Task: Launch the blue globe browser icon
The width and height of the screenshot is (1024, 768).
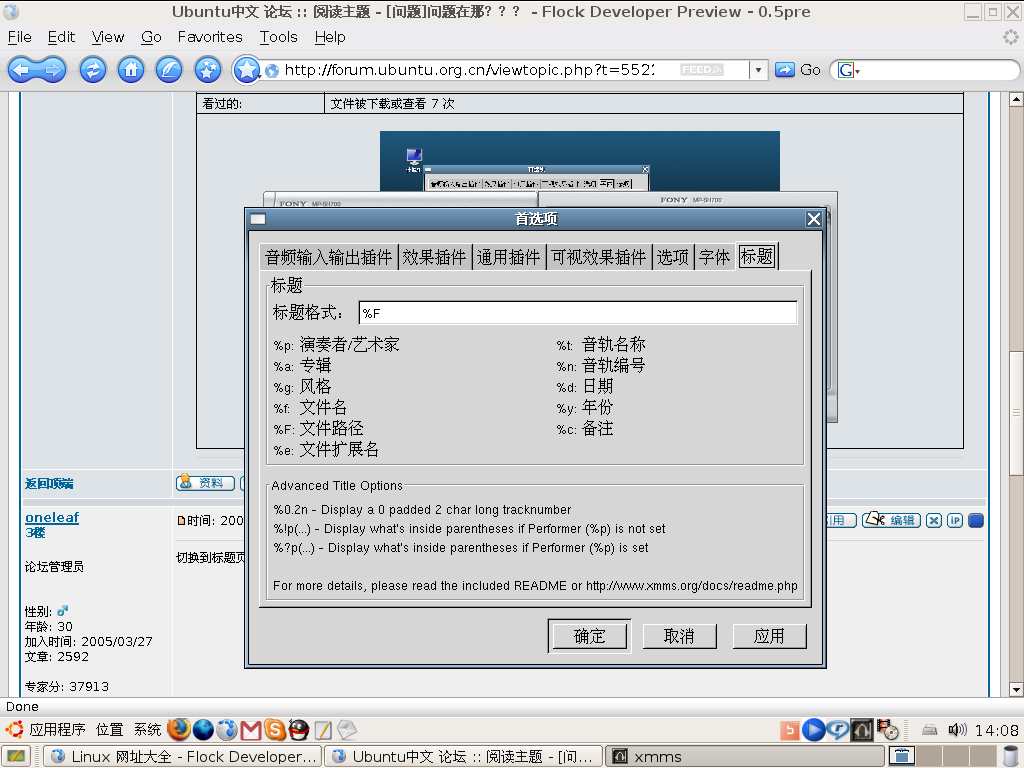Action: click(x=203, y=729)
